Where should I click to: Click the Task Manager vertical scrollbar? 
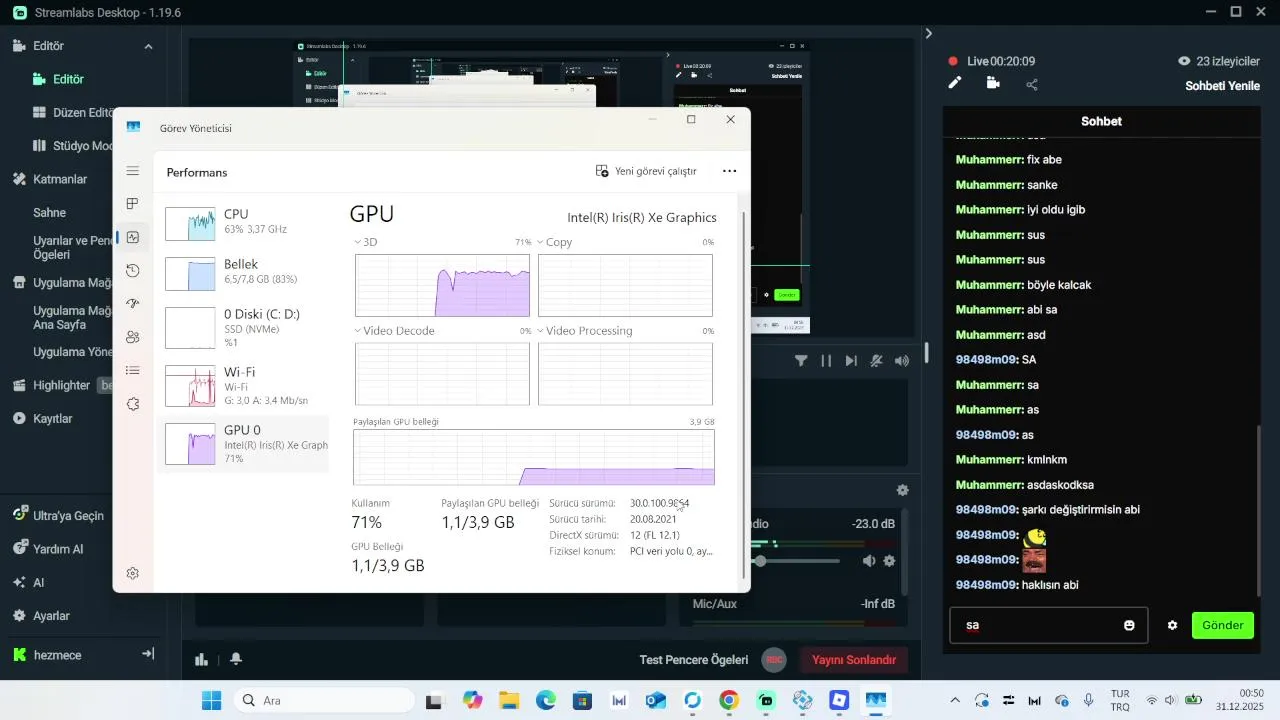pos(743,395)
